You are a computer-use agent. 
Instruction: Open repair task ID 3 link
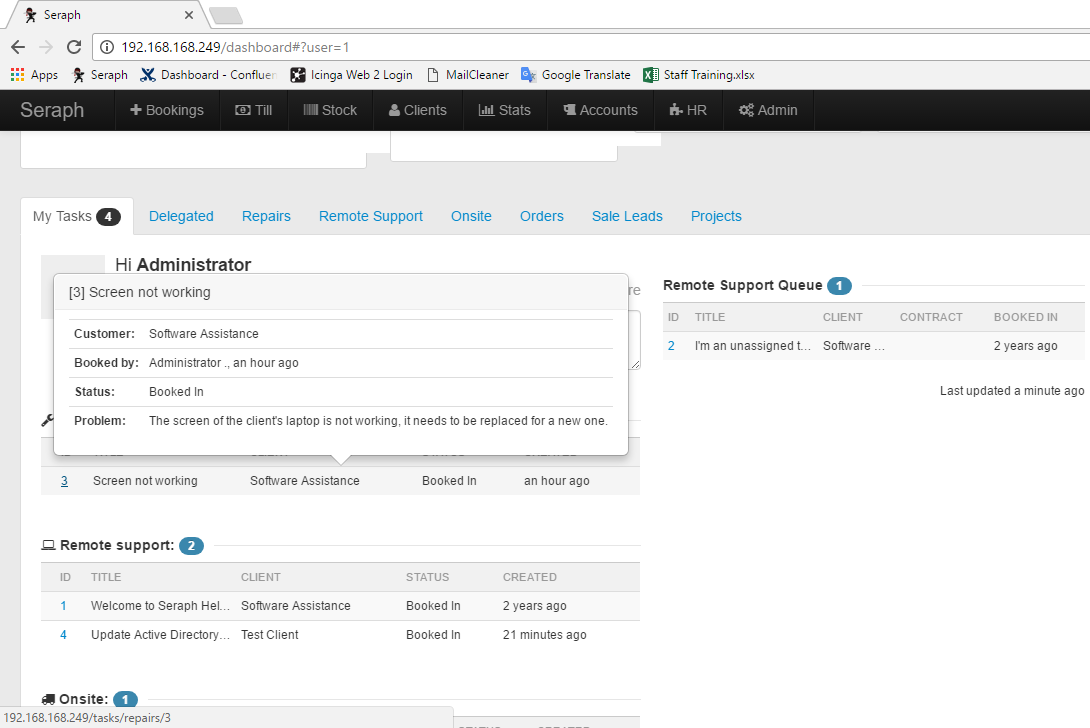coord(64,481)
